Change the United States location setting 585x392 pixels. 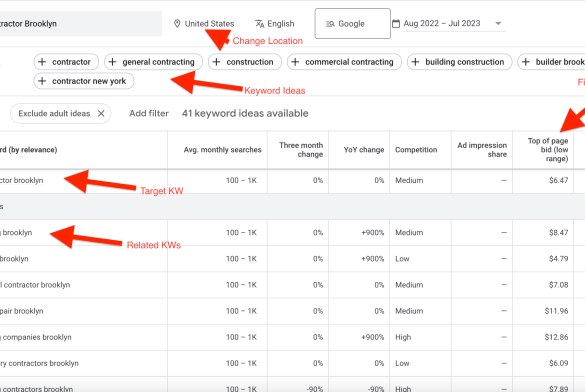point(204,23)
